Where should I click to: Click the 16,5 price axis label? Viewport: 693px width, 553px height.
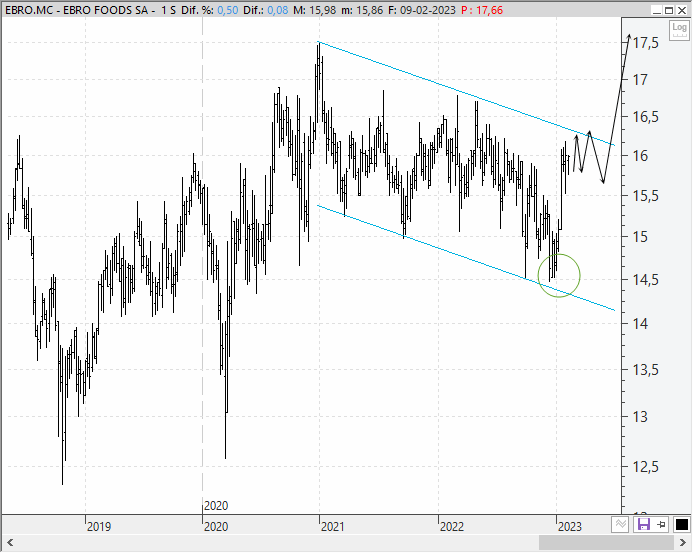[646, 117]
